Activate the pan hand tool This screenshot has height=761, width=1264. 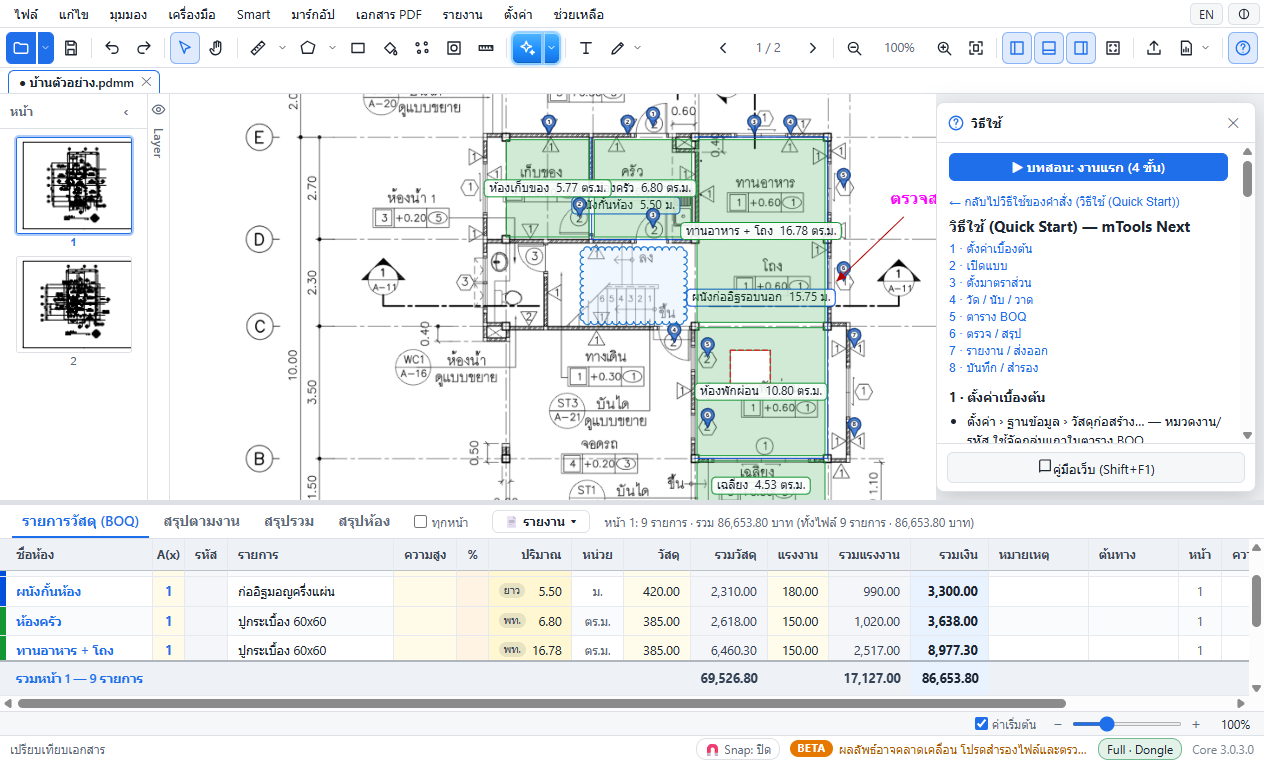coord(216,48)
